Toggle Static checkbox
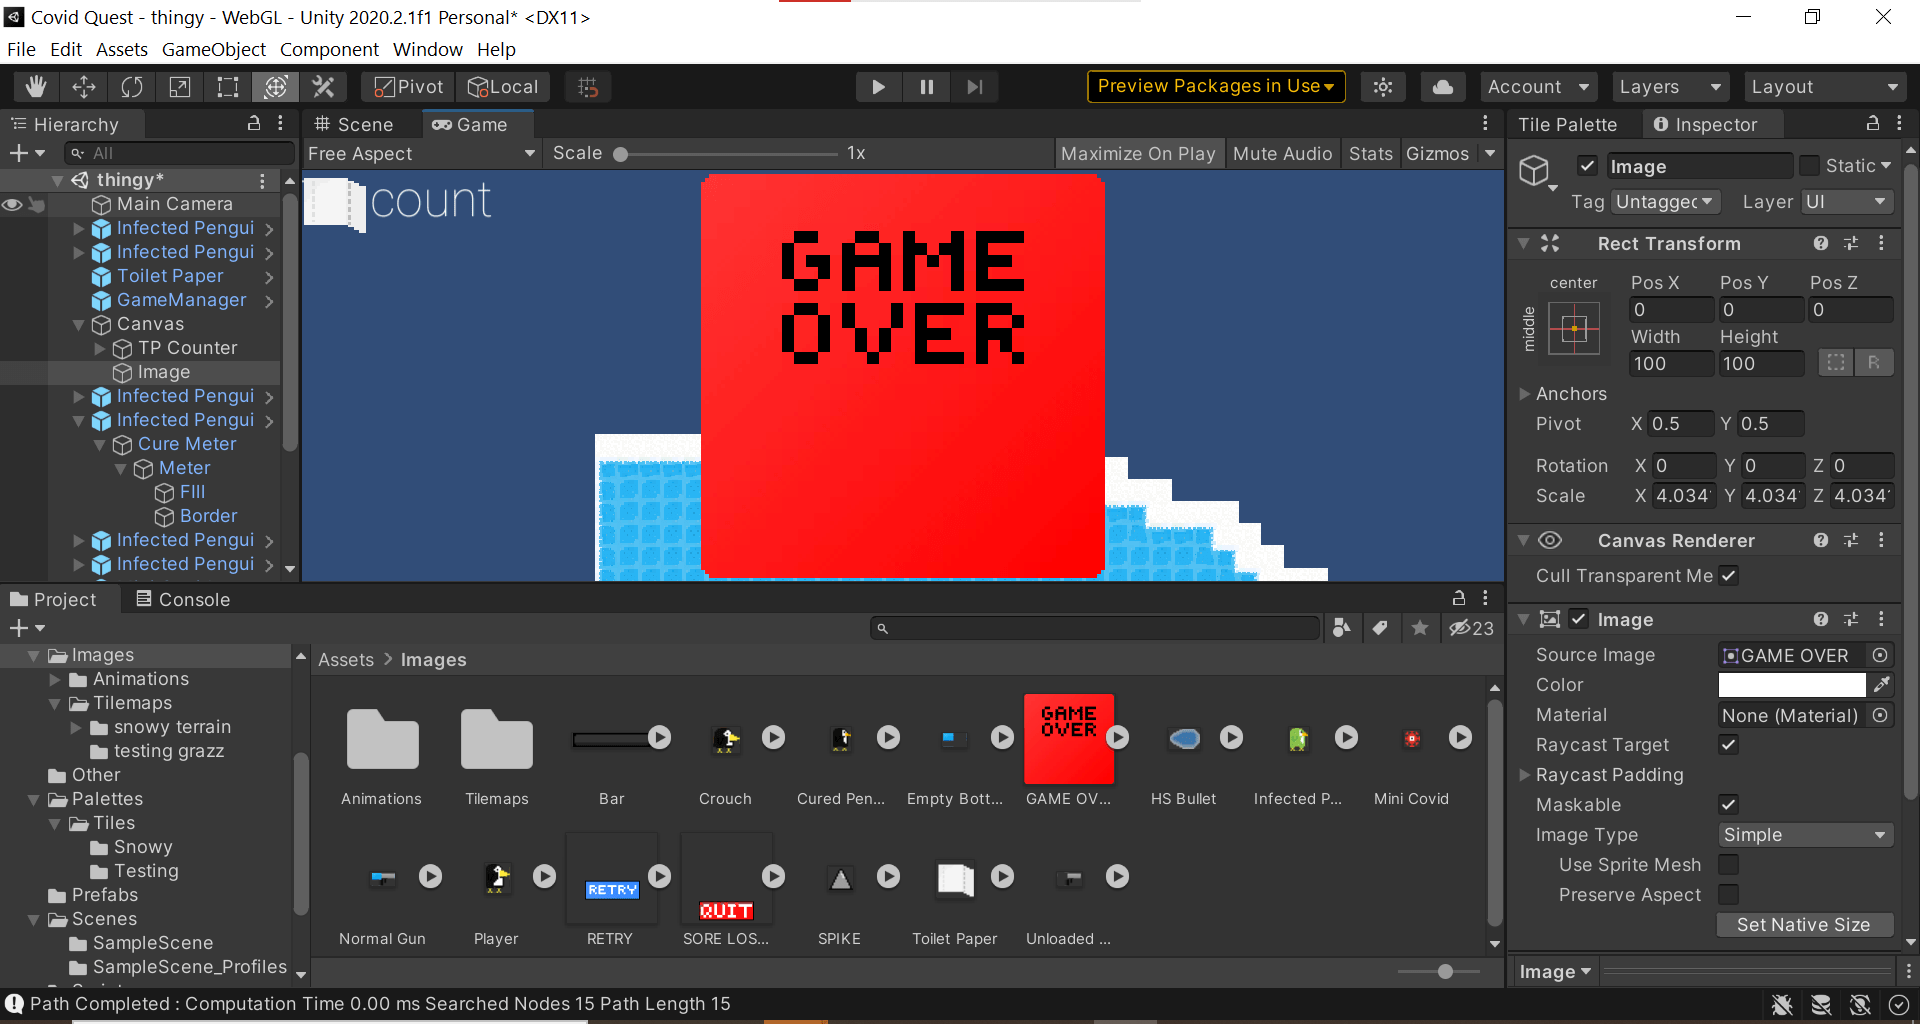The height and width of the screenshot is (1024, 1920). point(1809,166)
